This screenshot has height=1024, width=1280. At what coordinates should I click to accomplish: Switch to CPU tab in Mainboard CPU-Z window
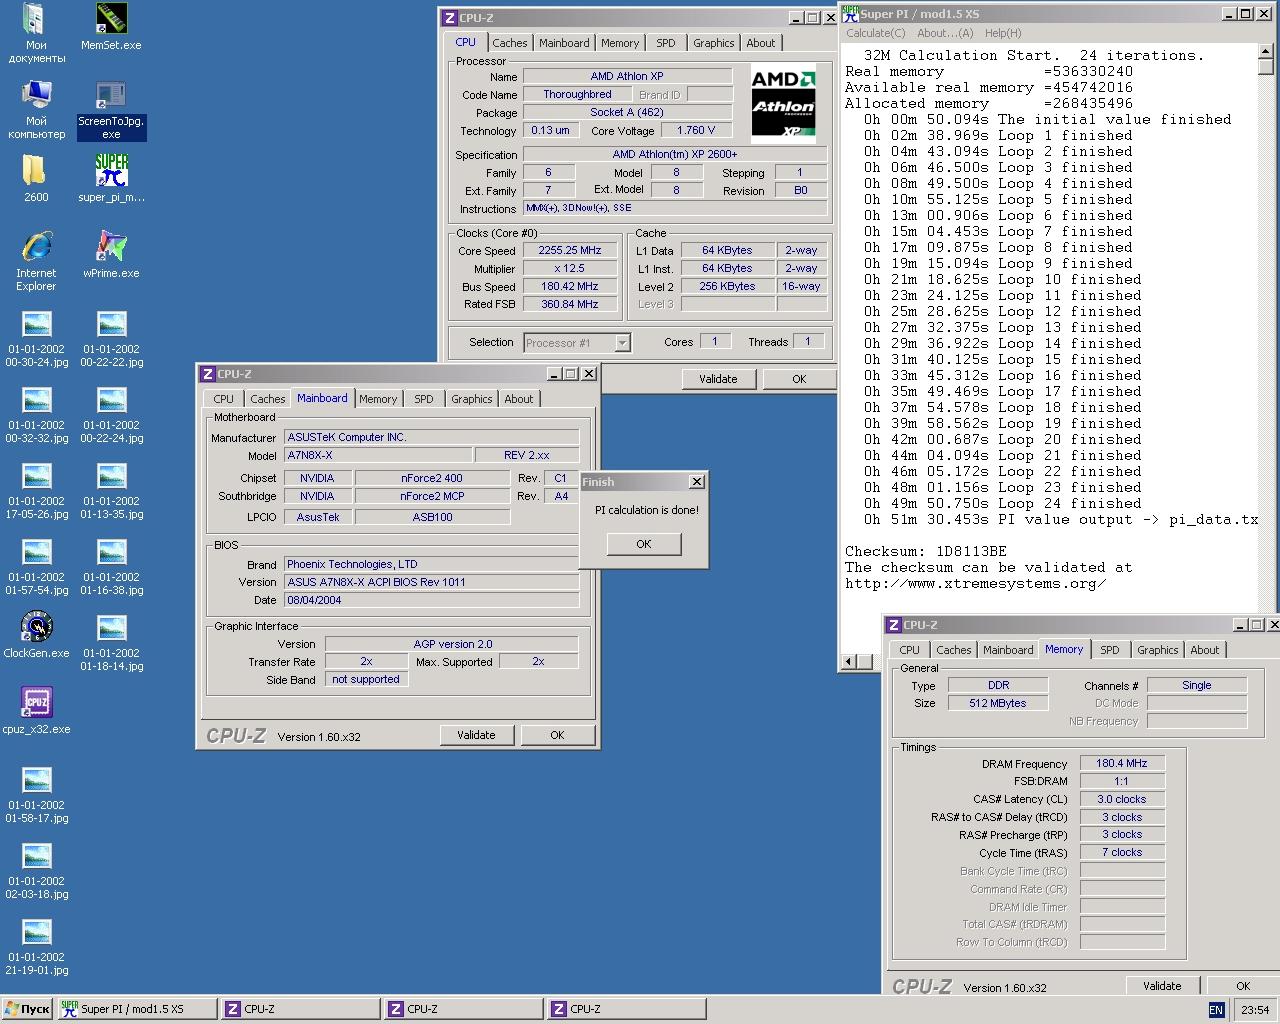(224, 399)
